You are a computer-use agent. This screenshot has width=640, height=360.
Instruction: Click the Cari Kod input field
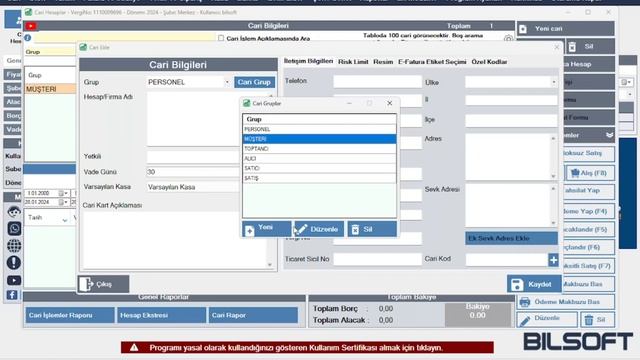click(x=507, y=260)
